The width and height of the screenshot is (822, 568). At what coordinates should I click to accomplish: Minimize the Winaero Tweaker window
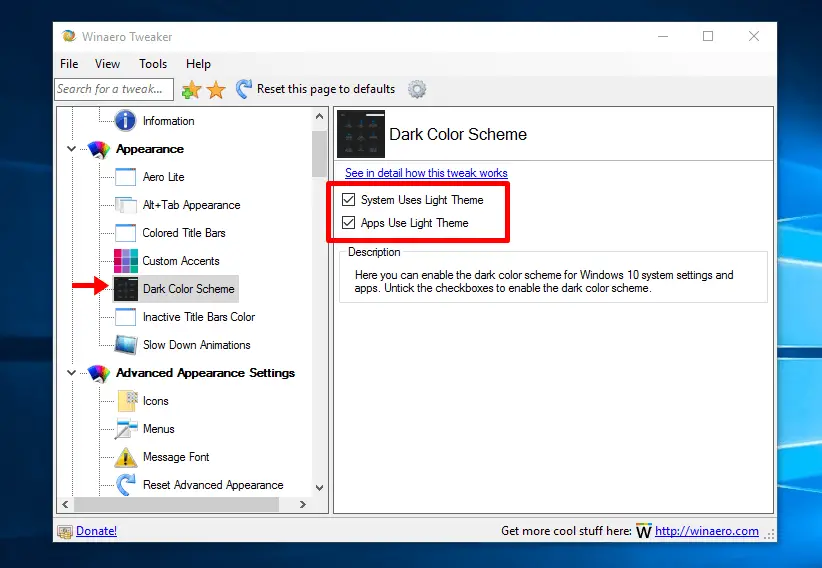[x=663, y=36]
